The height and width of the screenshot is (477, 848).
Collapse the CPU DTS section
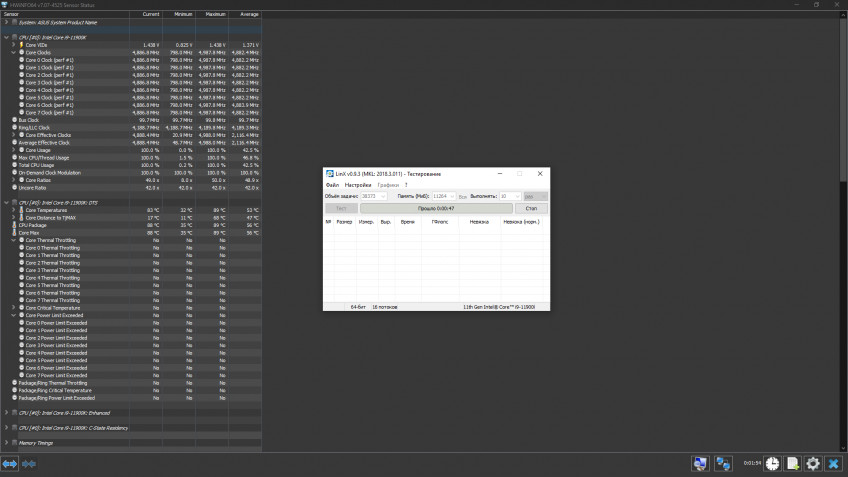6,202
